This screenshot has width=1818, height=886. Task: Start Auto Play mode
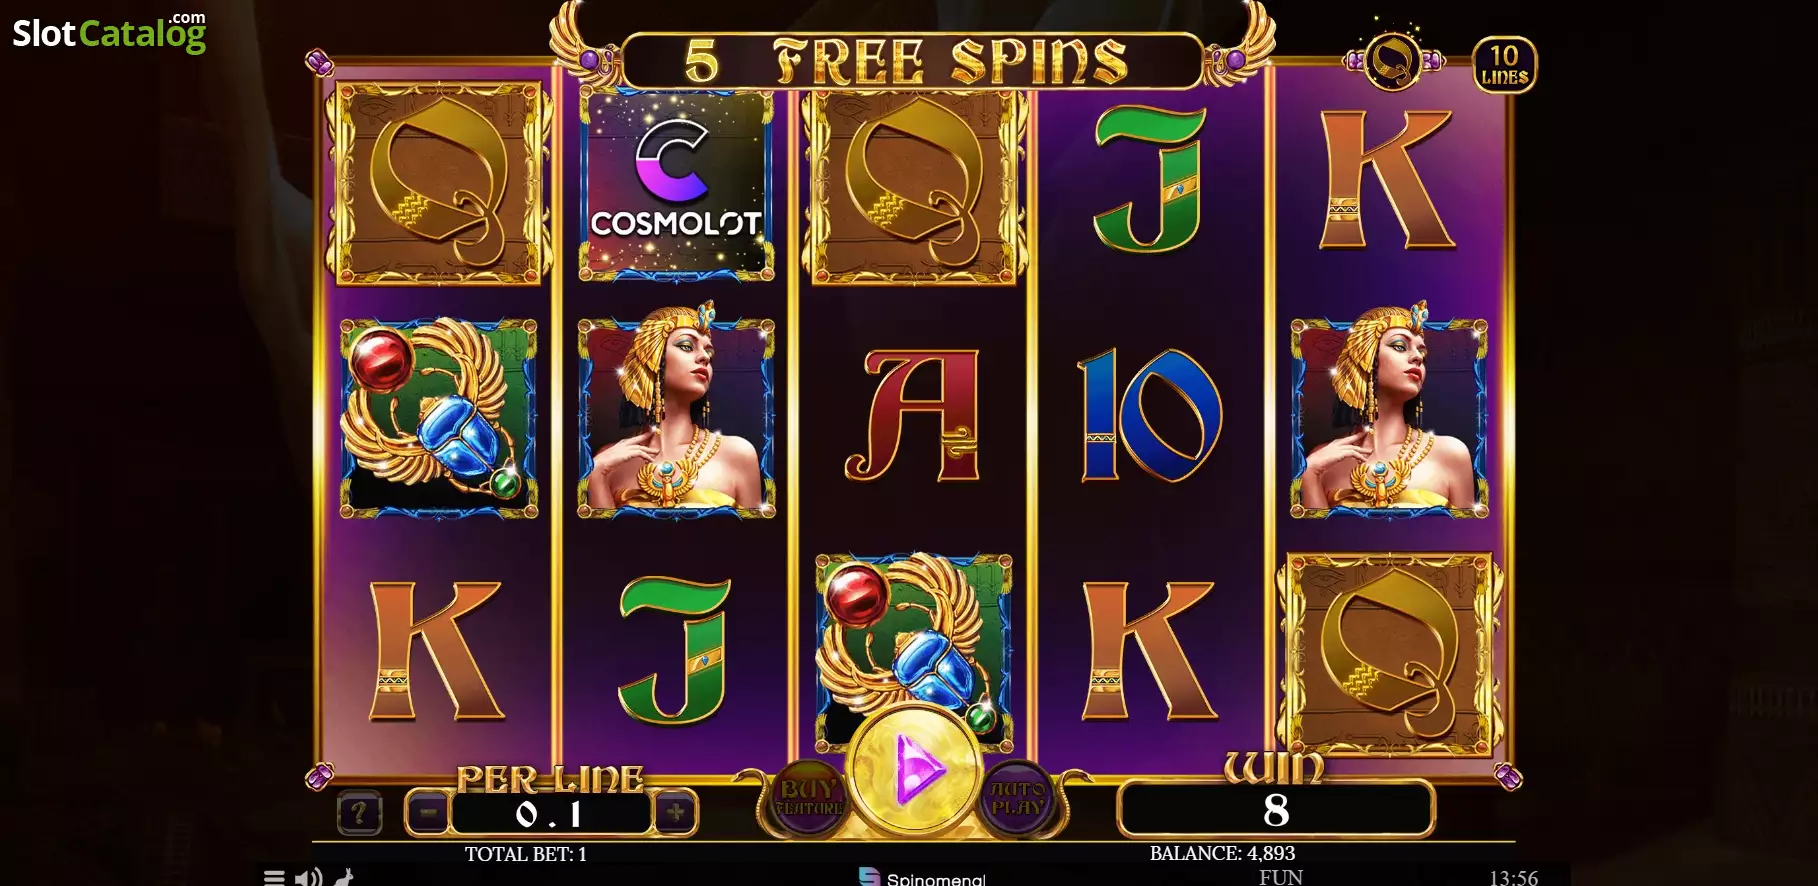[1018, 798]
